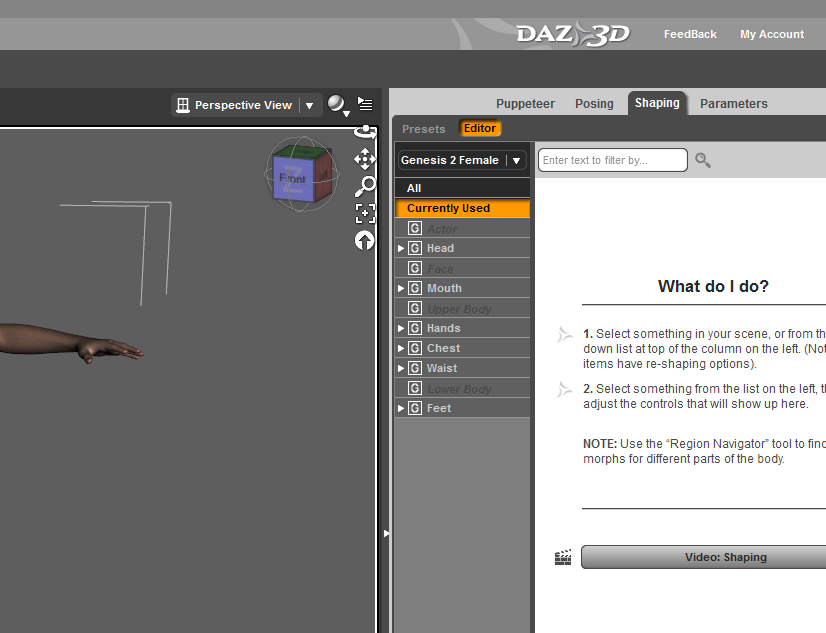This screenshot has width=826, height=633.
Task: Click the zoom magnifier icon in viewport
Action: point(365,186)
